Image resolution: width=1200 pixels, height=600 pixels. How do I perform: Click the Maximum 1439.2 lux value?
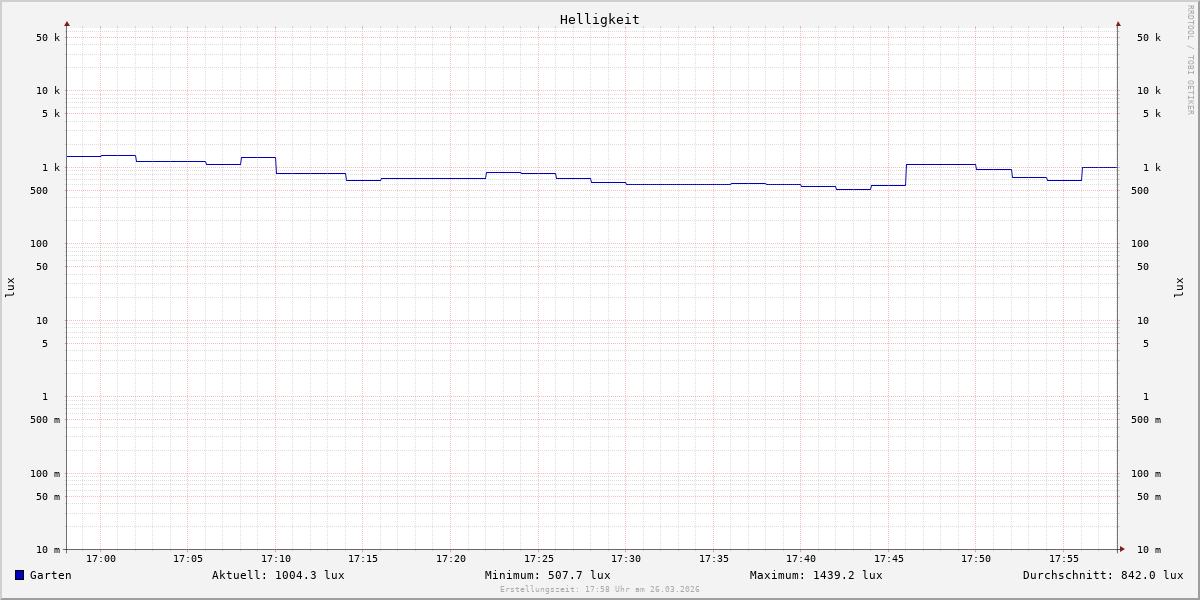[x=816, y=575]
